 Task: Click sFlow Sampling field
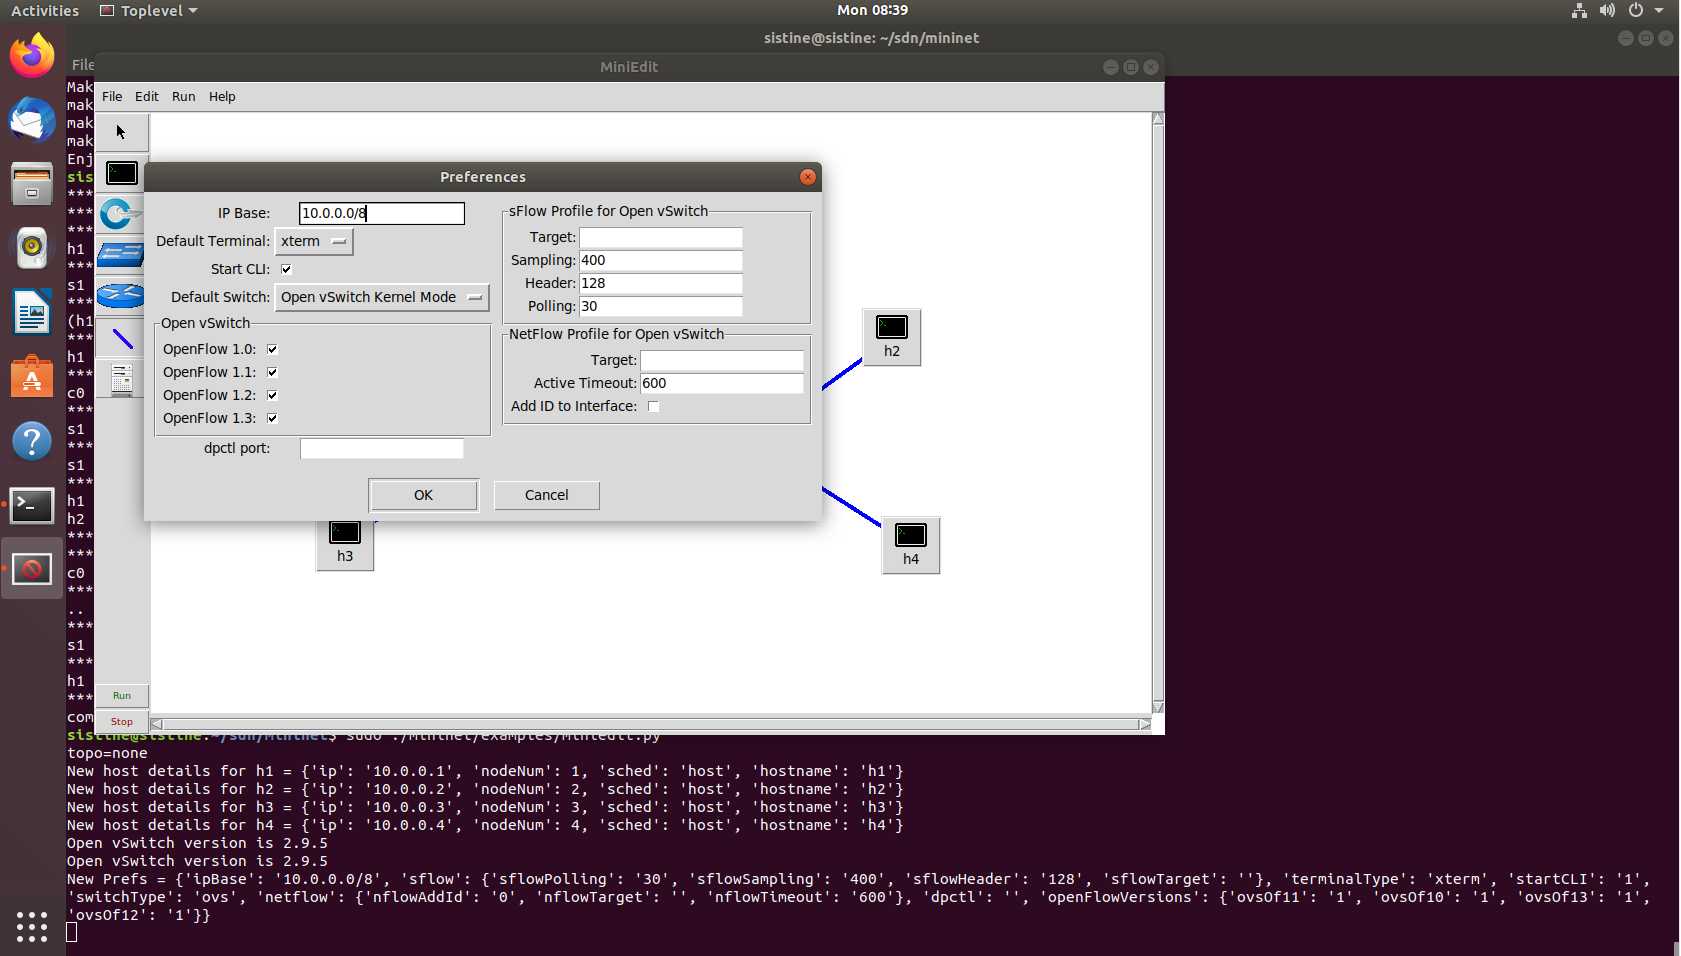[661, 260]
